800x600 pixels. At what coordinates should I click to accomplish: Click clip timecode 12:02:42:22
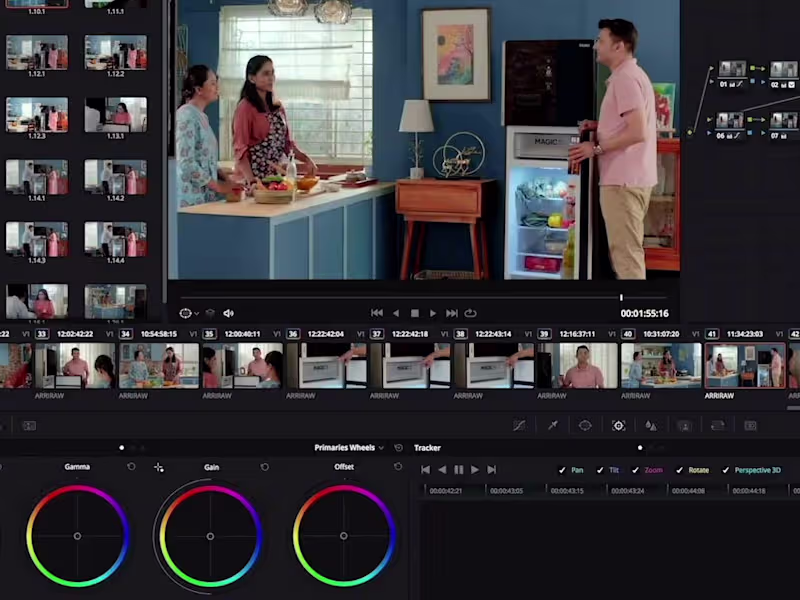(x=75, y=334)
